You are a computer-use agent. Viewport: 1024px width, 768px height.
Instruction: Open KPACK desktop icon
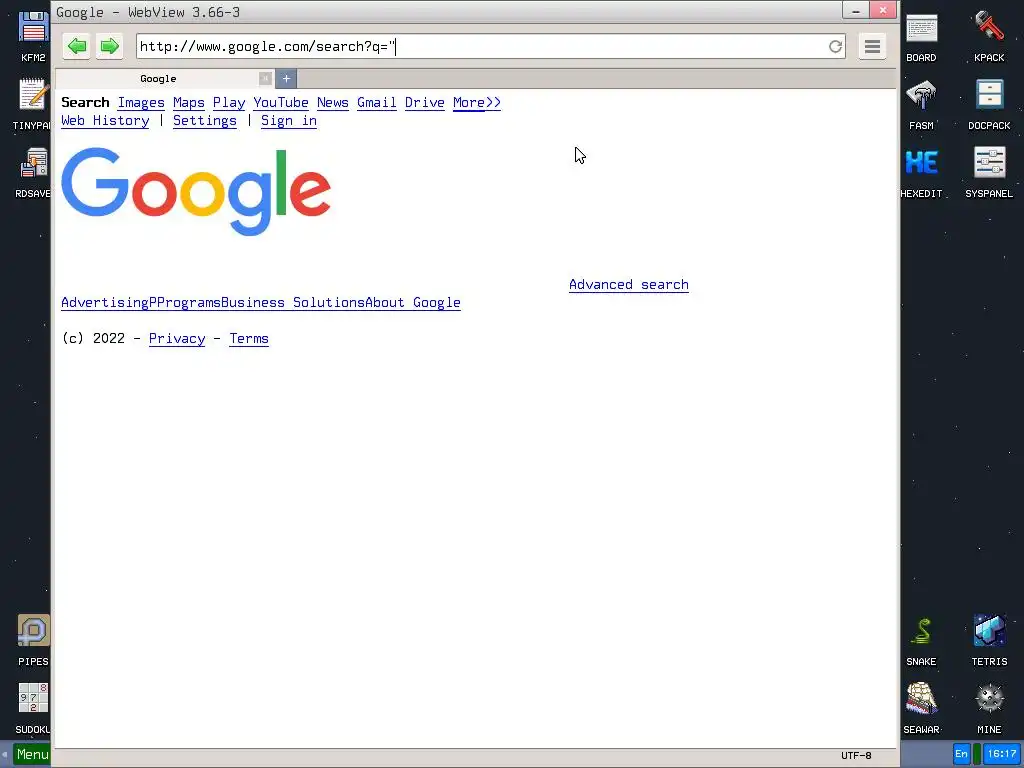(989, 37)
